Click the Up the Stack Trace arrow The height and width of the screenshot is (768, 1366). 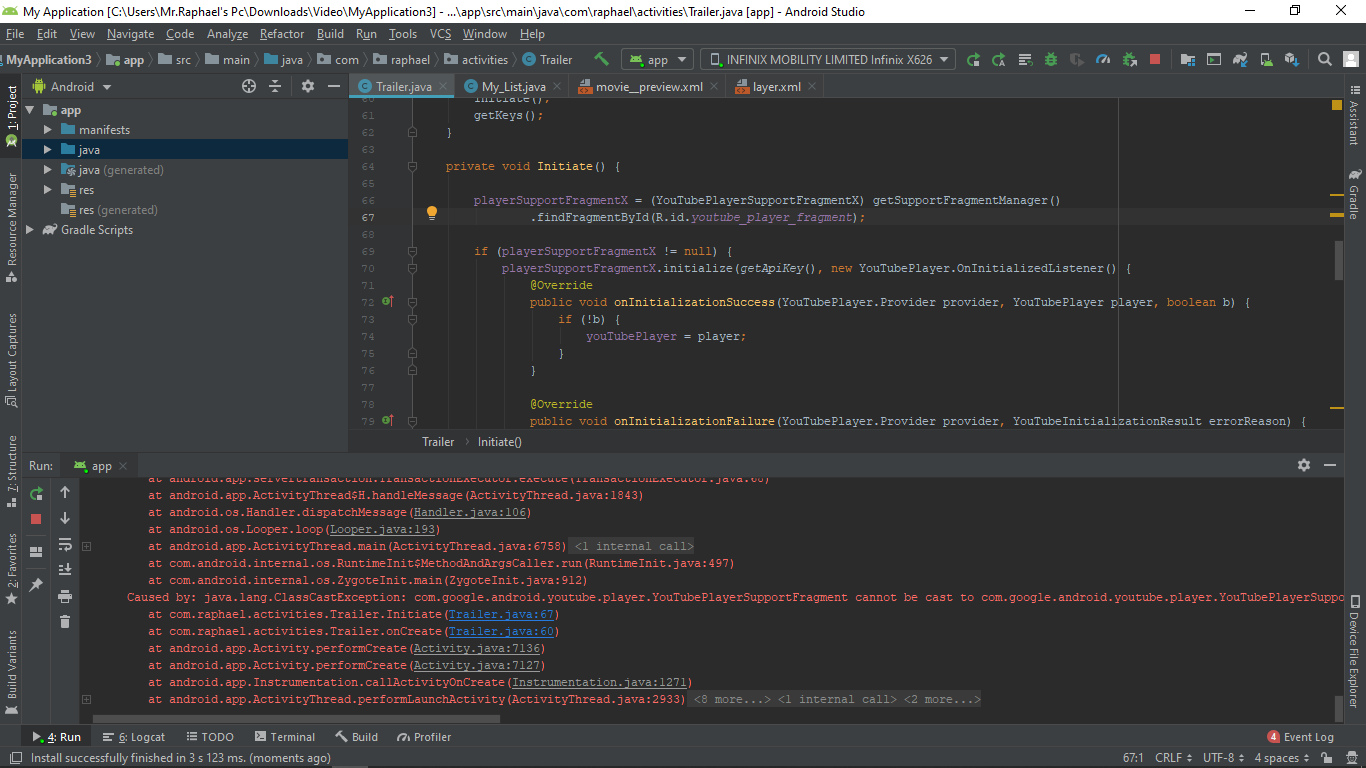tap(65, 492)
